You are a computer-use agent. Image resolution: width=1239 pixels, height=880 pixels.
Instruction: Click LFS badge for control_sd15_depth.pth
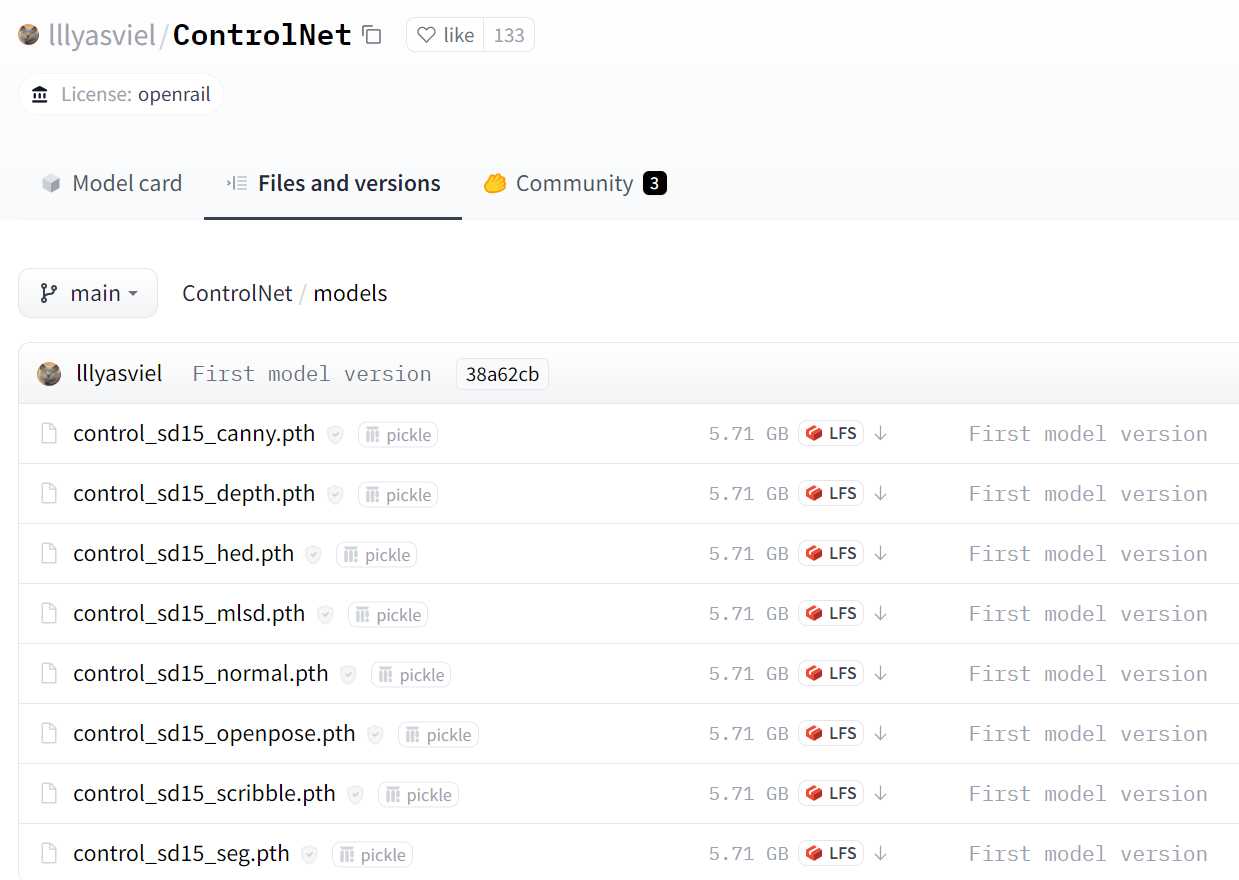click(831, 493)
